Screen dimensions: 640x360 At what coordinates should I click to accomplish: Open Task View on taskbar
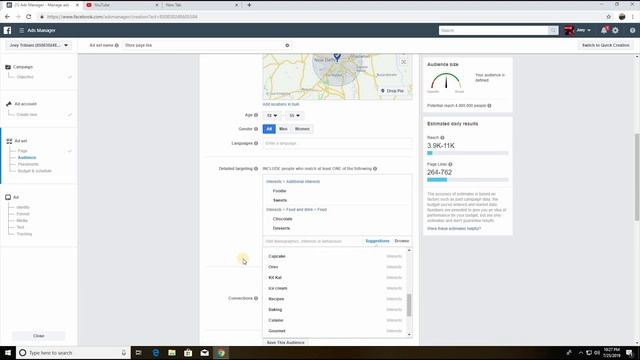(138, 353)
